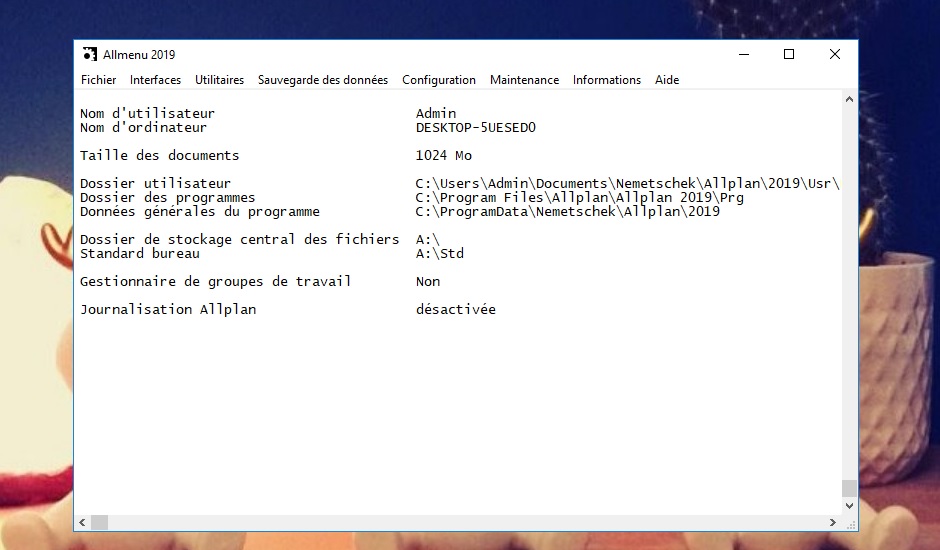The image size is (940, 550).
Task: Click the horizontal scrollbar left arrow
Action: click(x=82, y=522)
